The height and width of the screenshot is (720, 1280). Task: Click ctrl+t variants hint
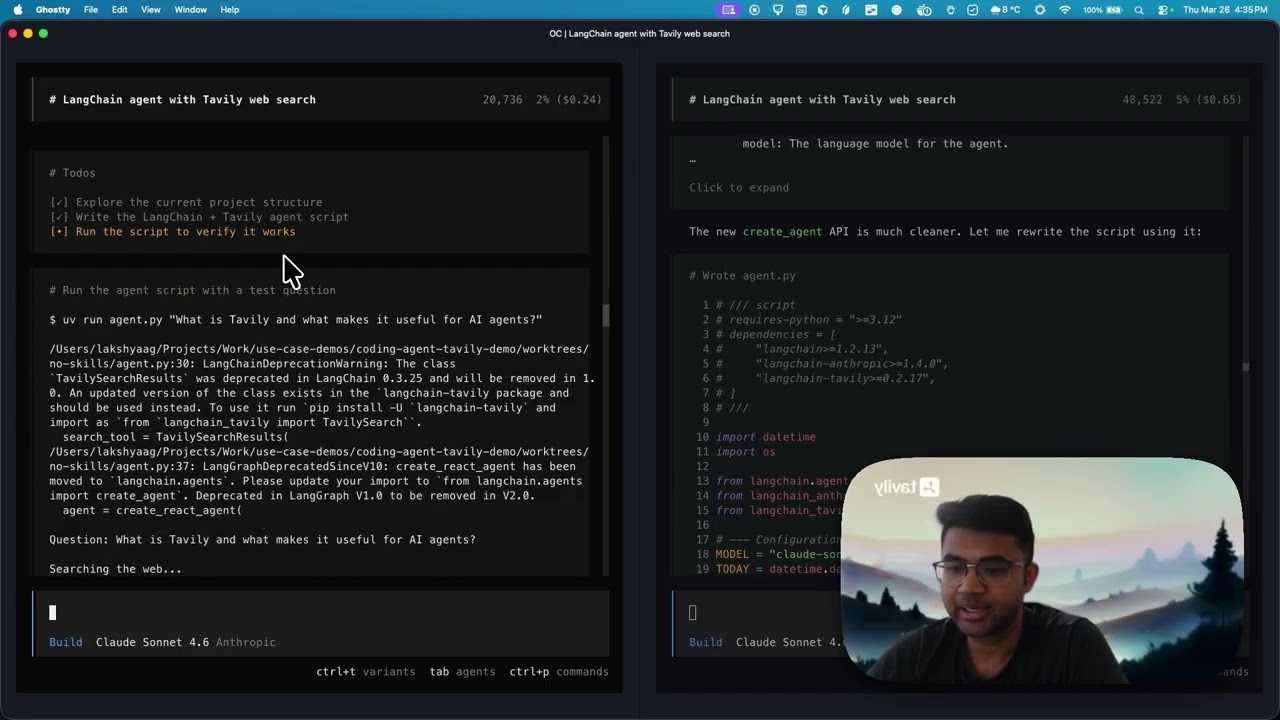[365, 672]
